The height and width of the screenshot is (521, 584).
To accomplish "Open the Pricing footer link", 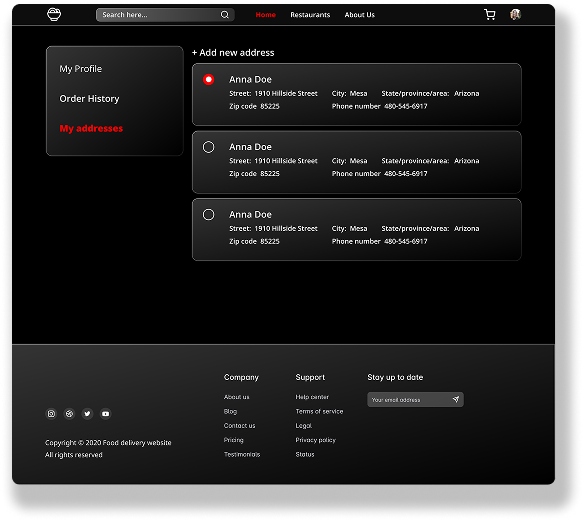I will coord(234,440).
